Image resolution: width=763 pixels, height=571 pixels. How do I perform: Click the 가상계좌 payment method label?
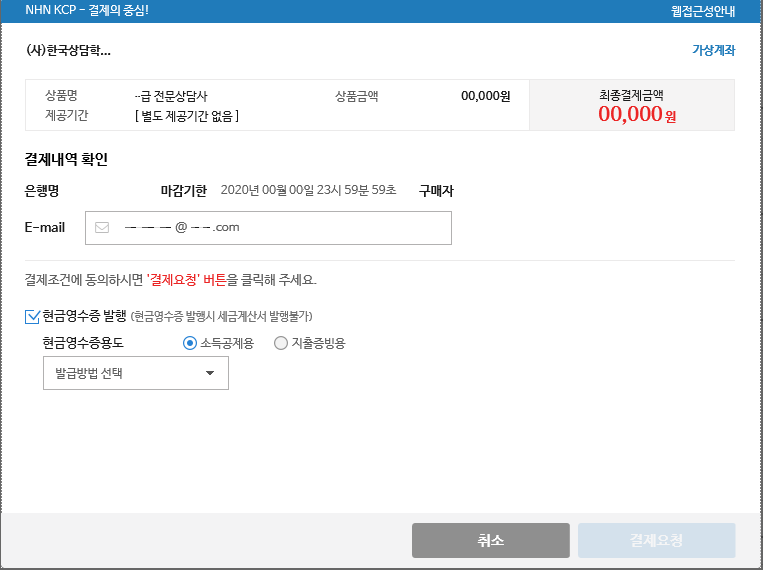713,50
